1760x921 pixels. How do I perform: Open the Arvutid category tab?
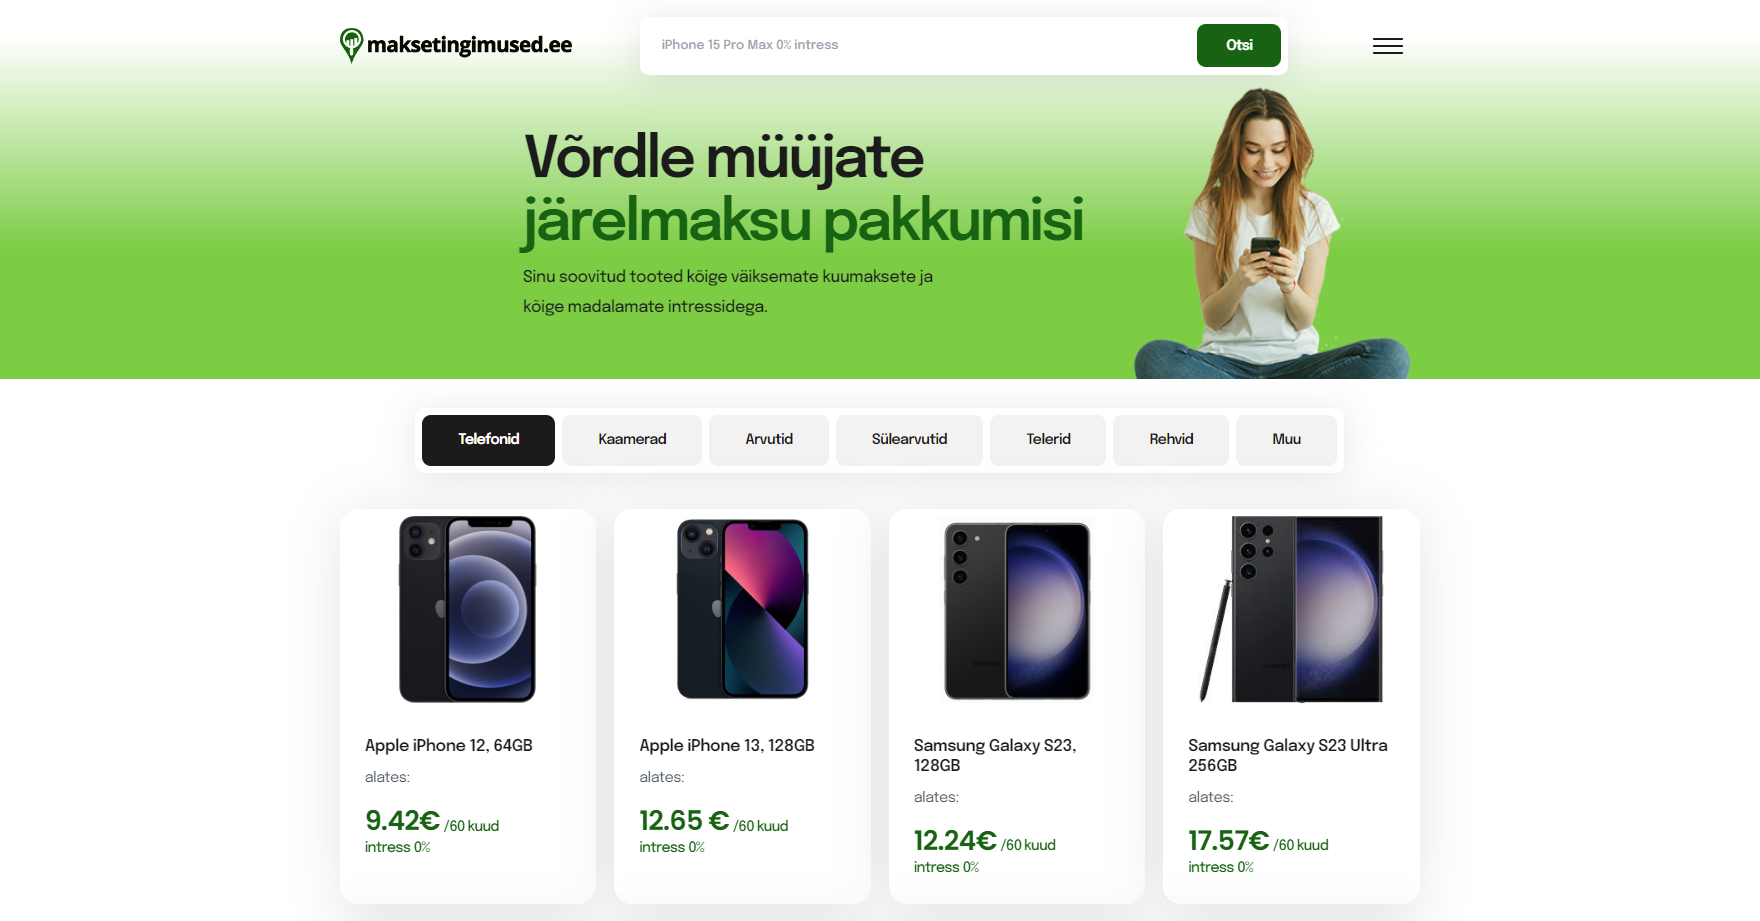(769, 440)
